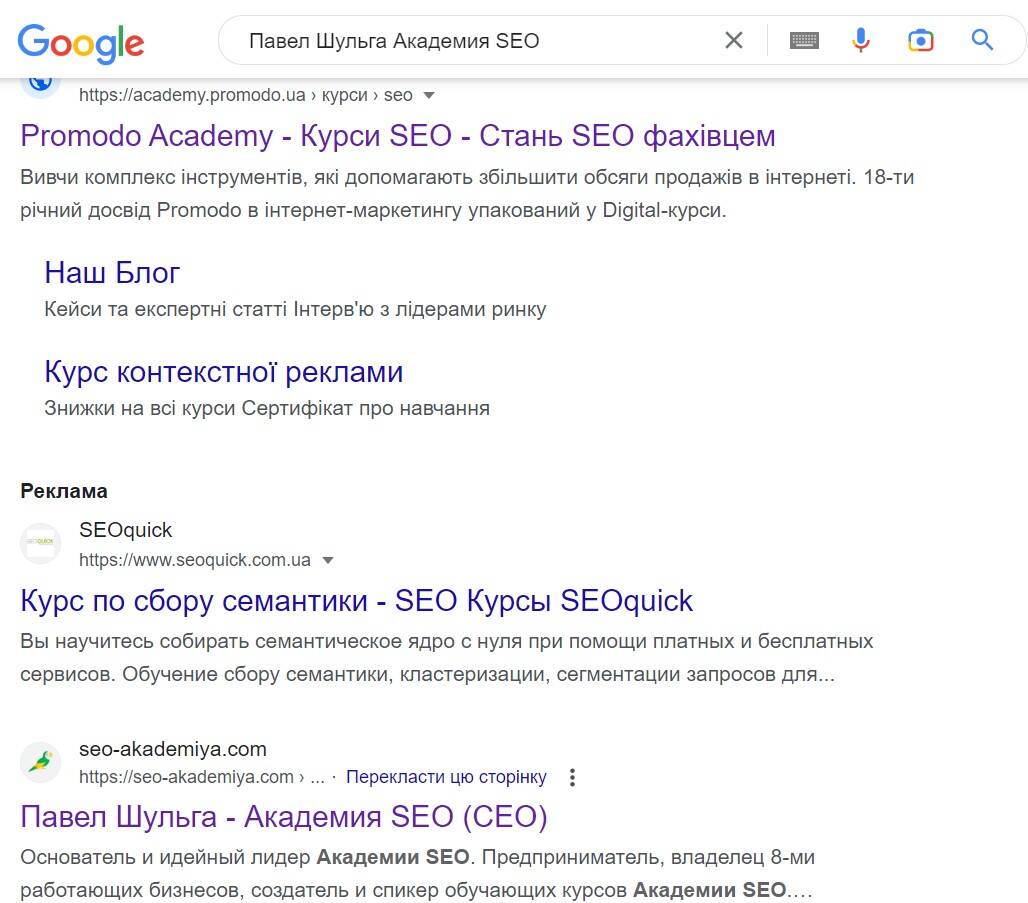The image size is (1028, 903).
Task: Open Павел Шульга - Академия SEO result
Action: click(284, 817)
